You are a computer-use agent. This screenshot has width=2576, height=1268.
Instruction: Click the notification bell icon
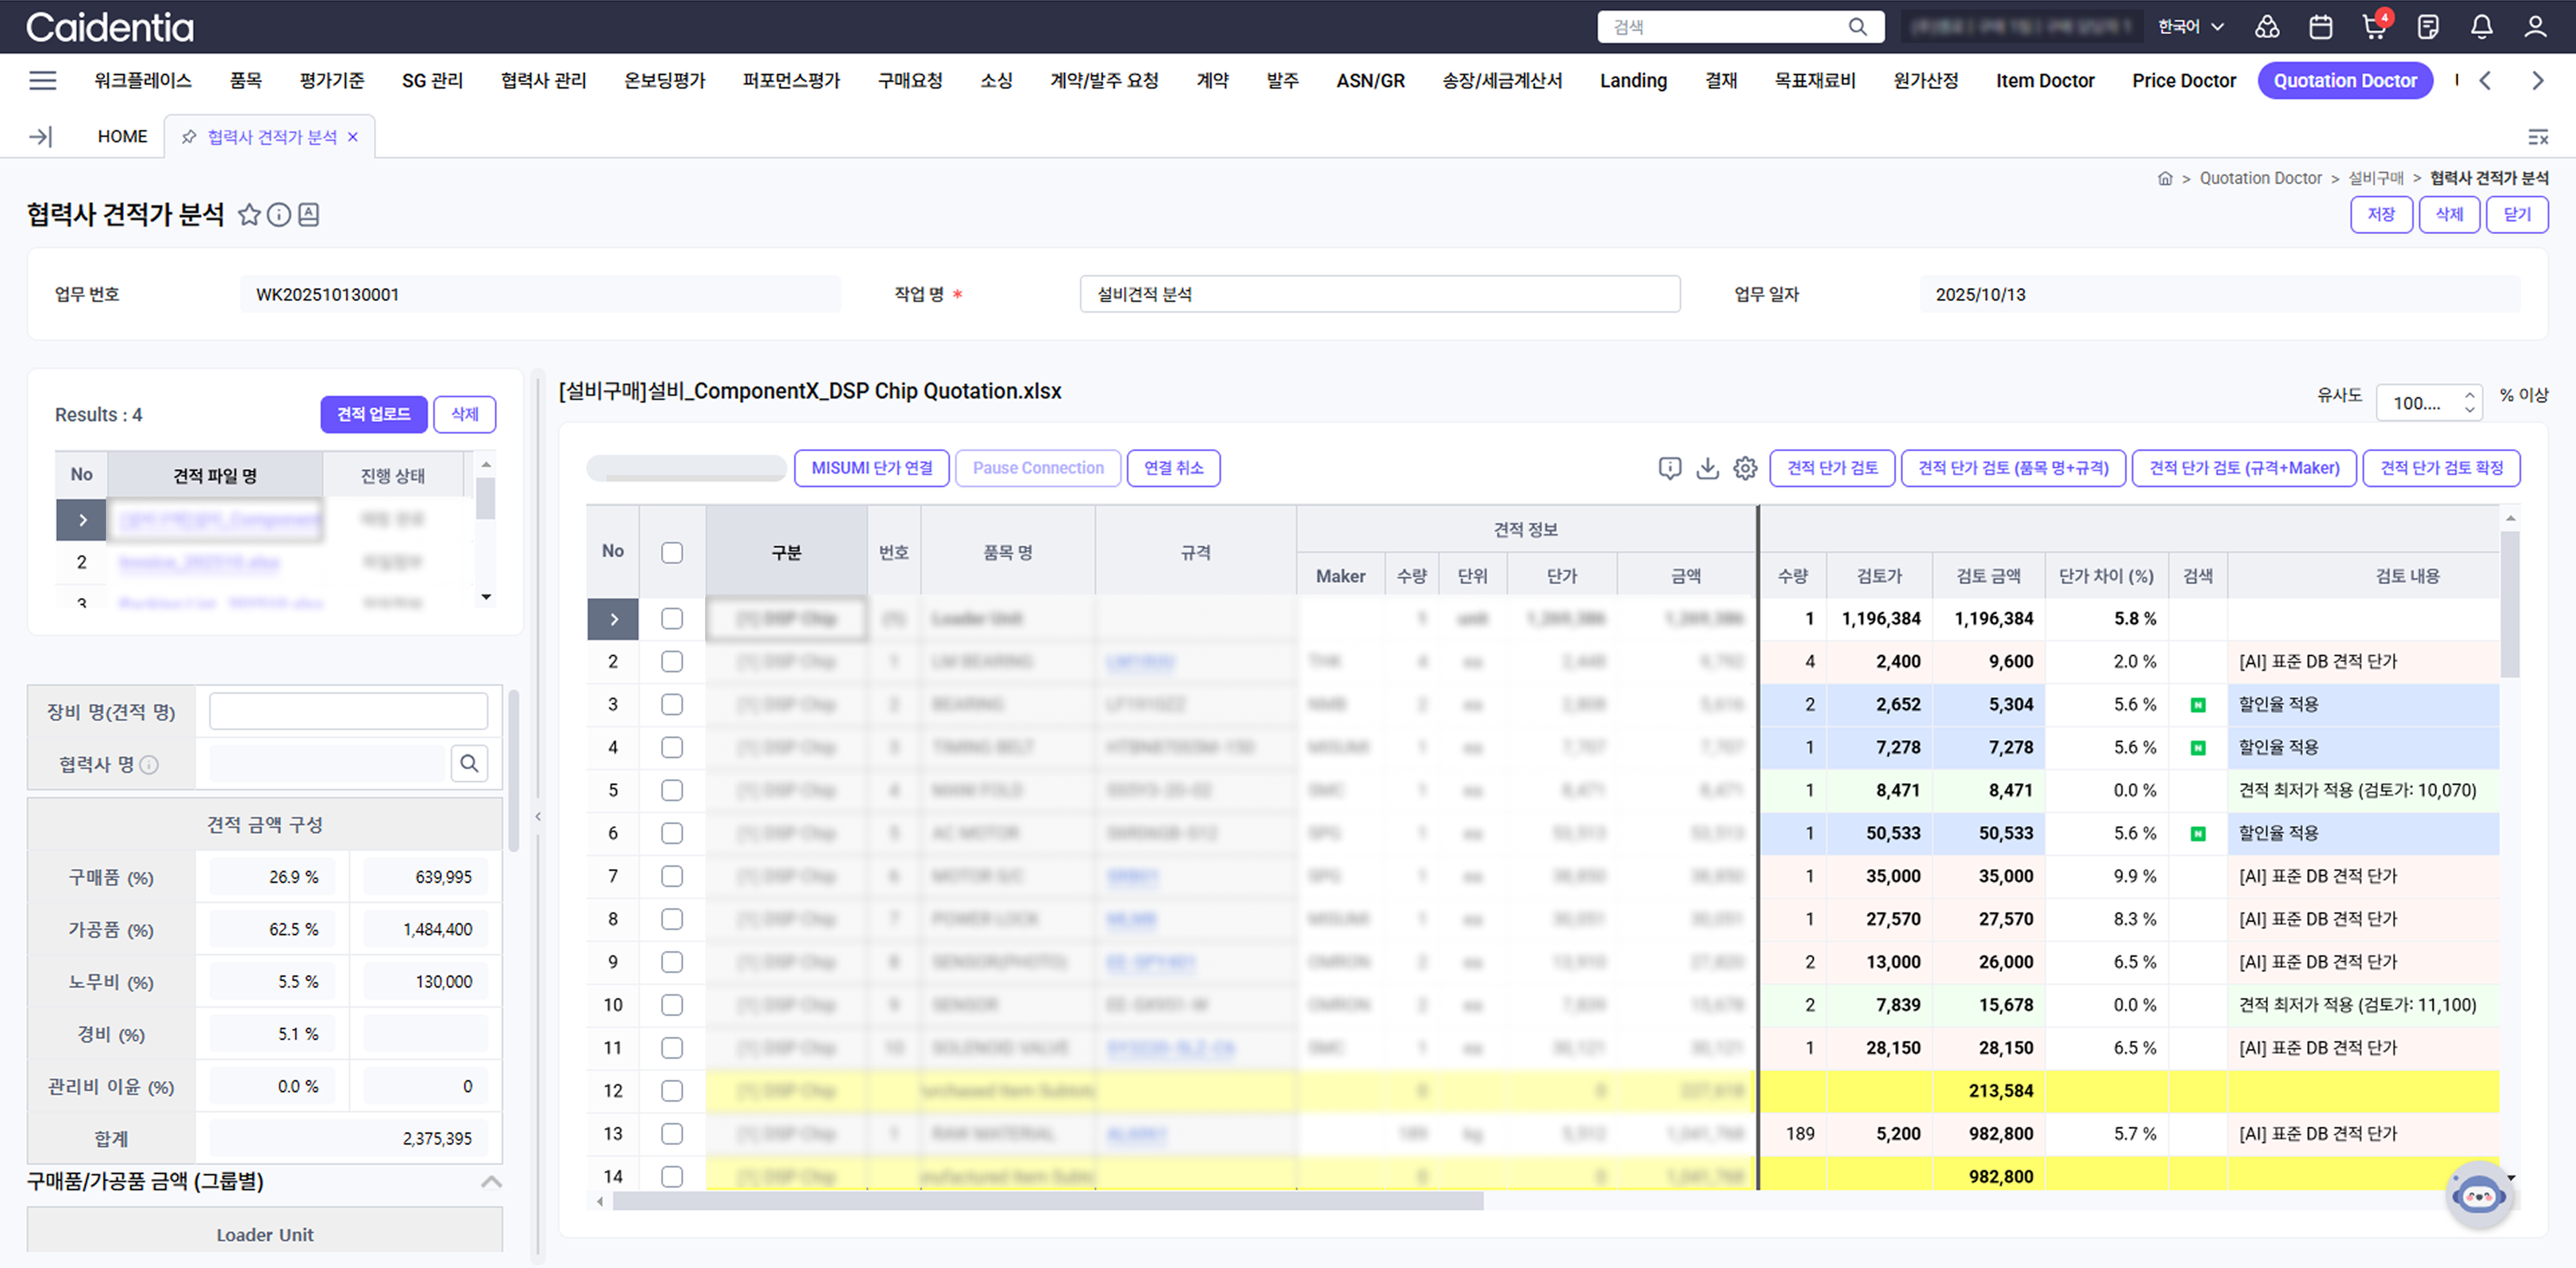click(2481, 27)
